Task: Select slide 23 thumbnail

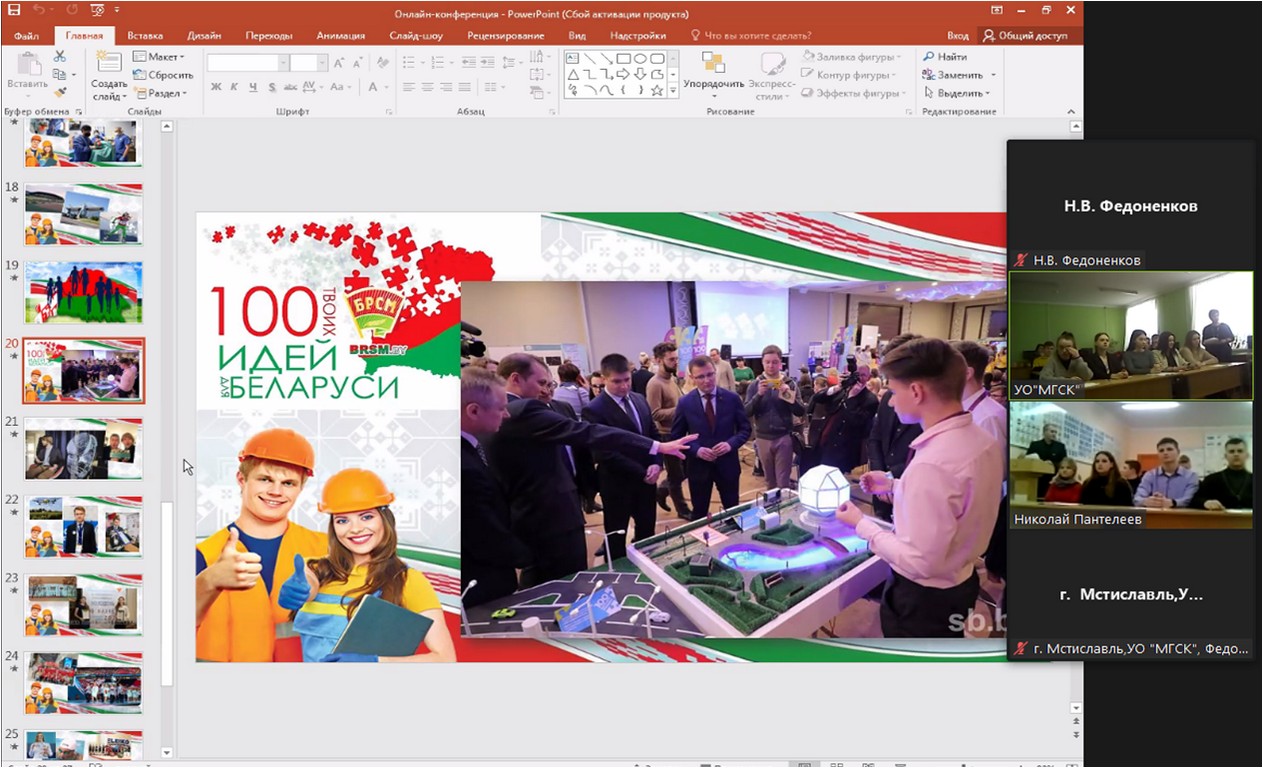Action: (84, 604)
